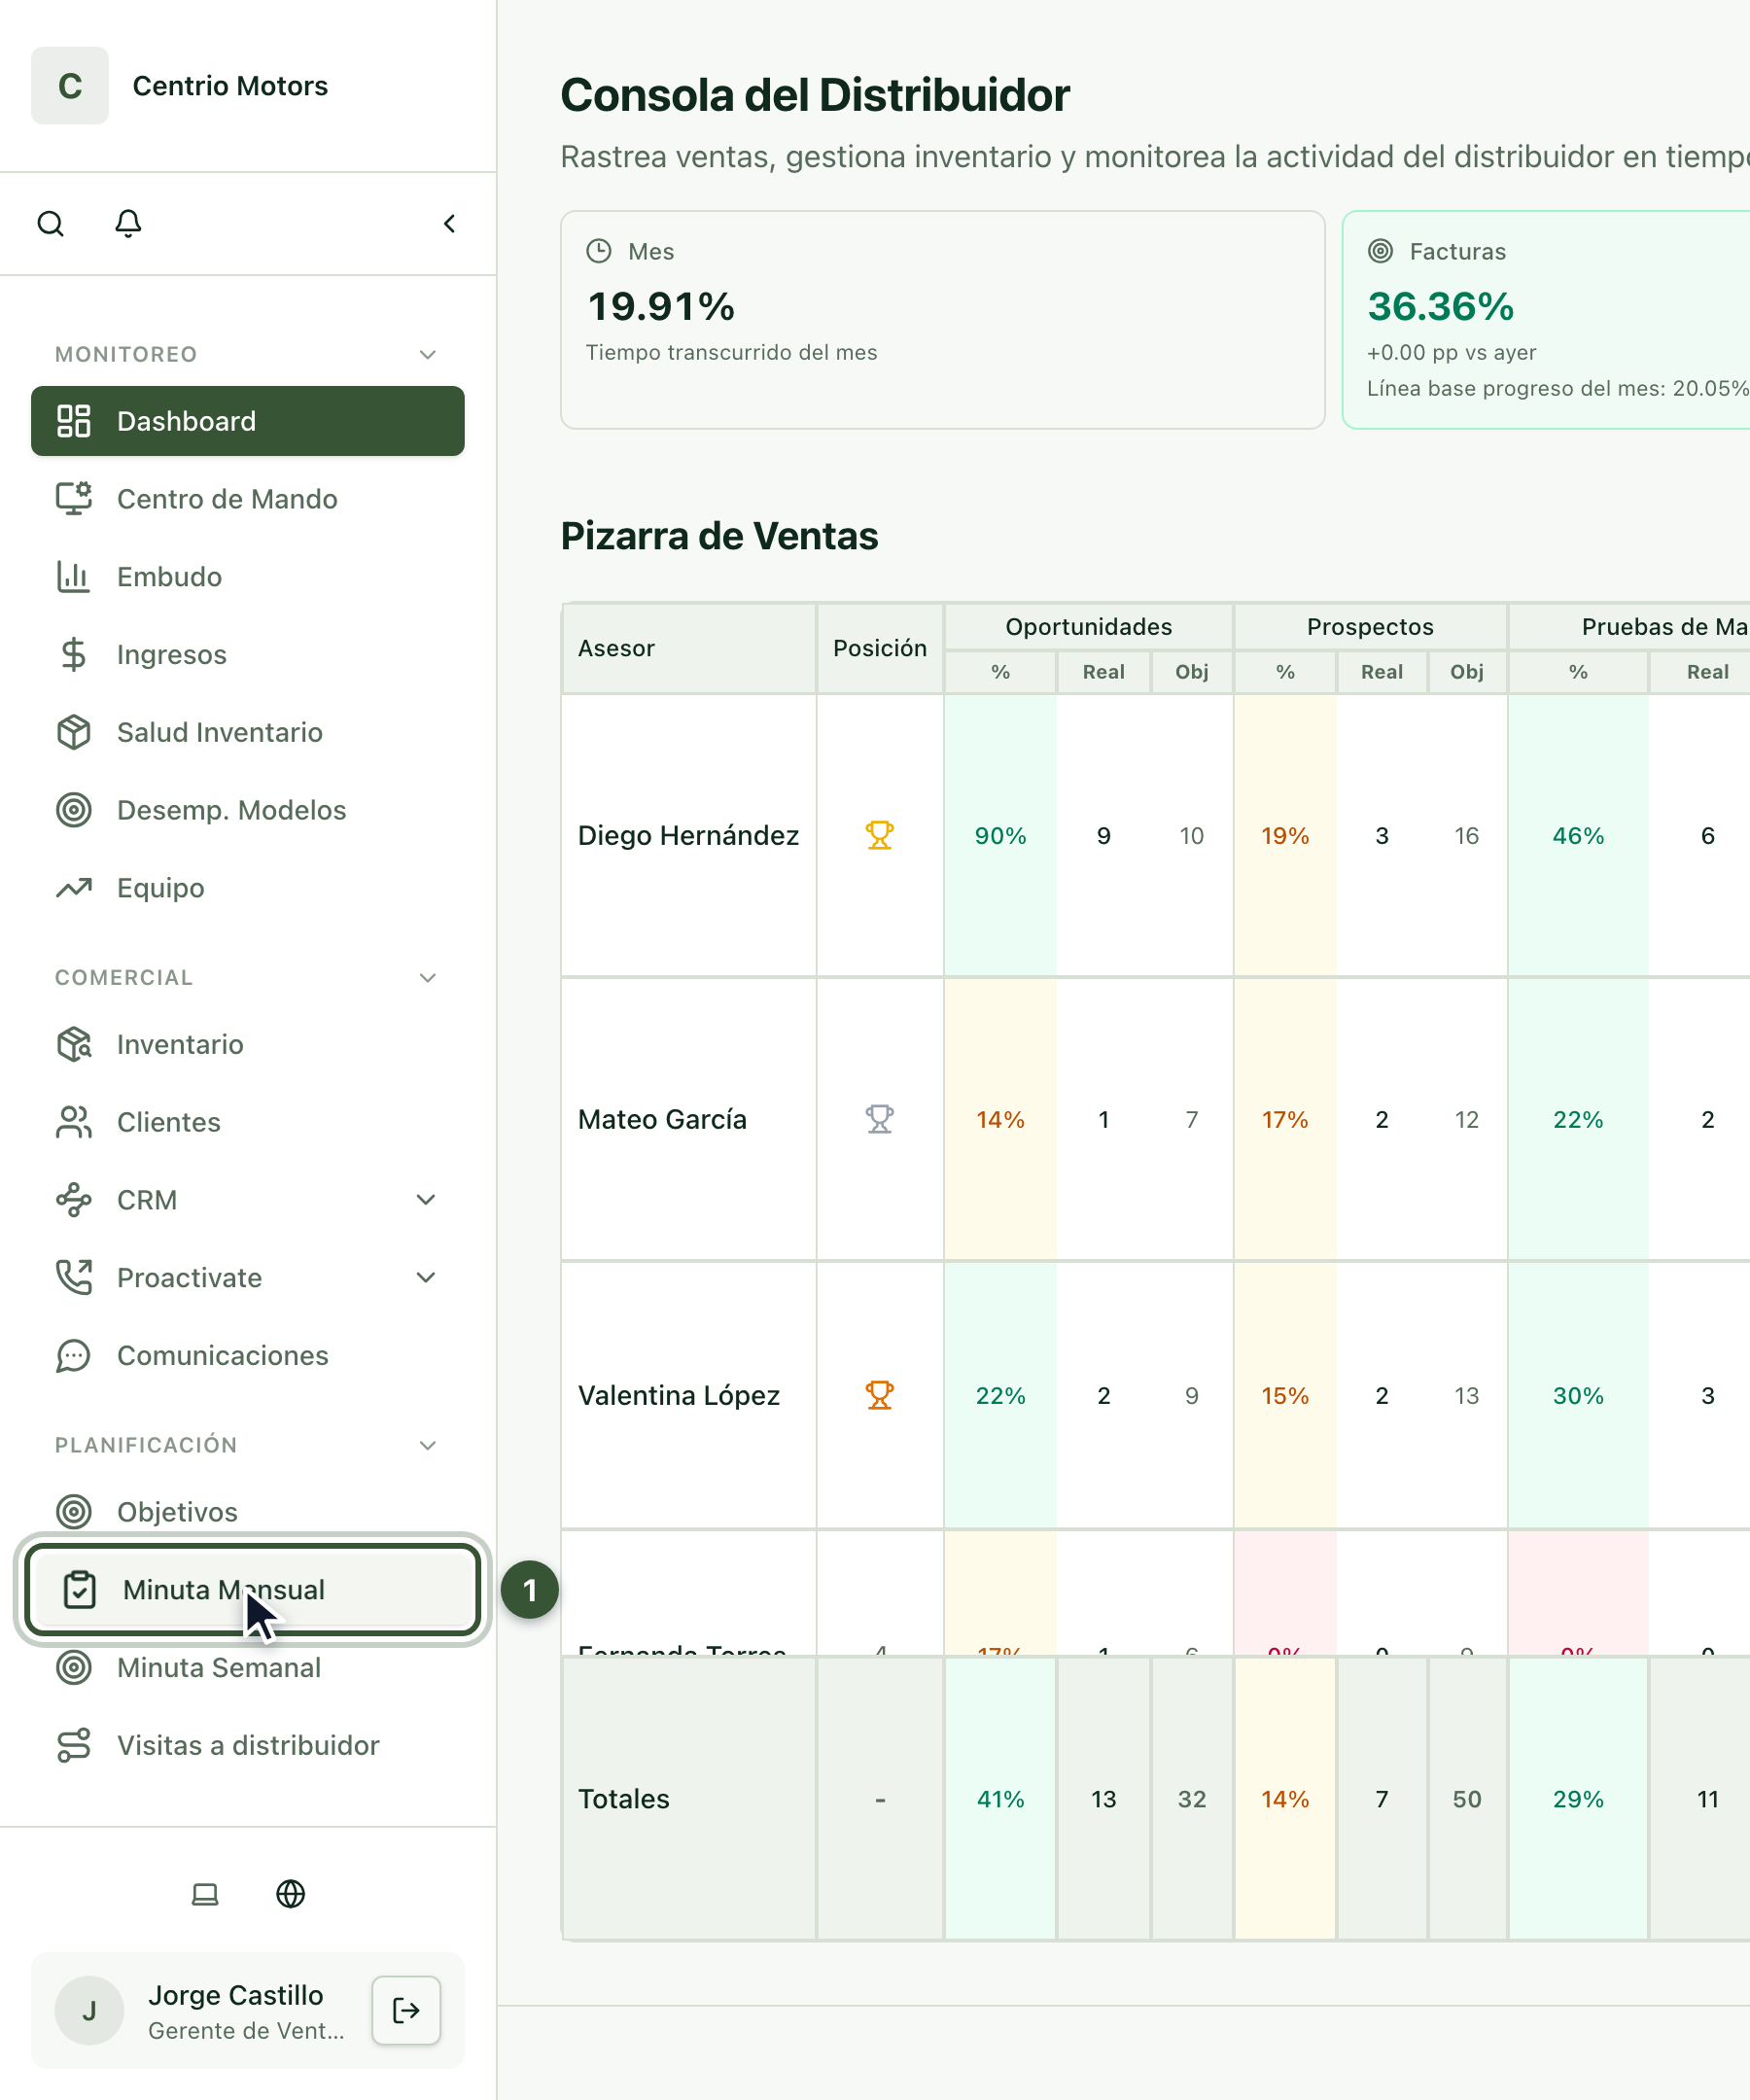This screenshot has width=1750, height=2100.
Task: Click the clock icon in Mes card
Action: click(x=598, y=251)
